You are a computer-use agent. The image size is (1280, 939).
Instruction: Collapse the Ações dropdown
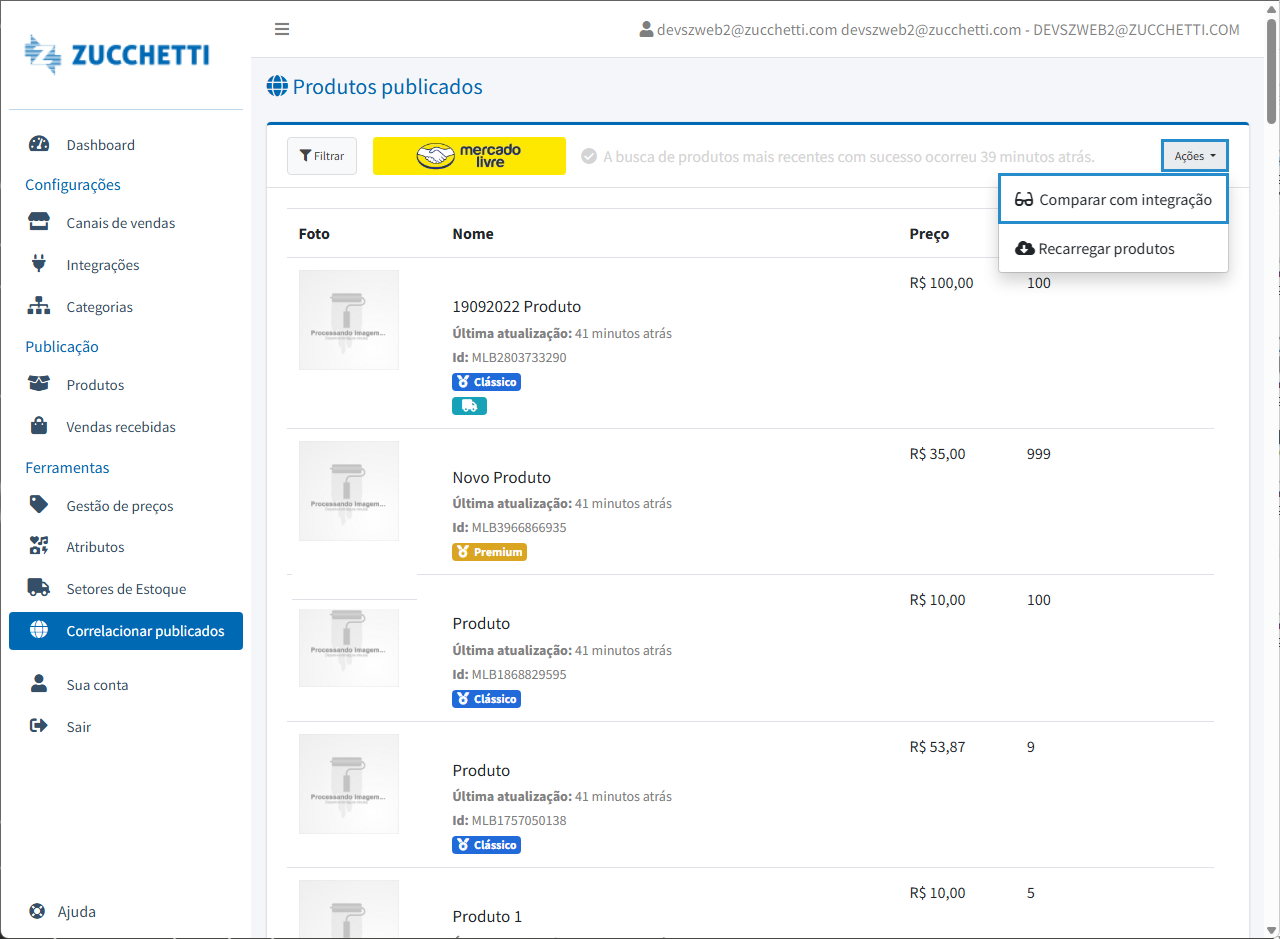pos(1194,156)
